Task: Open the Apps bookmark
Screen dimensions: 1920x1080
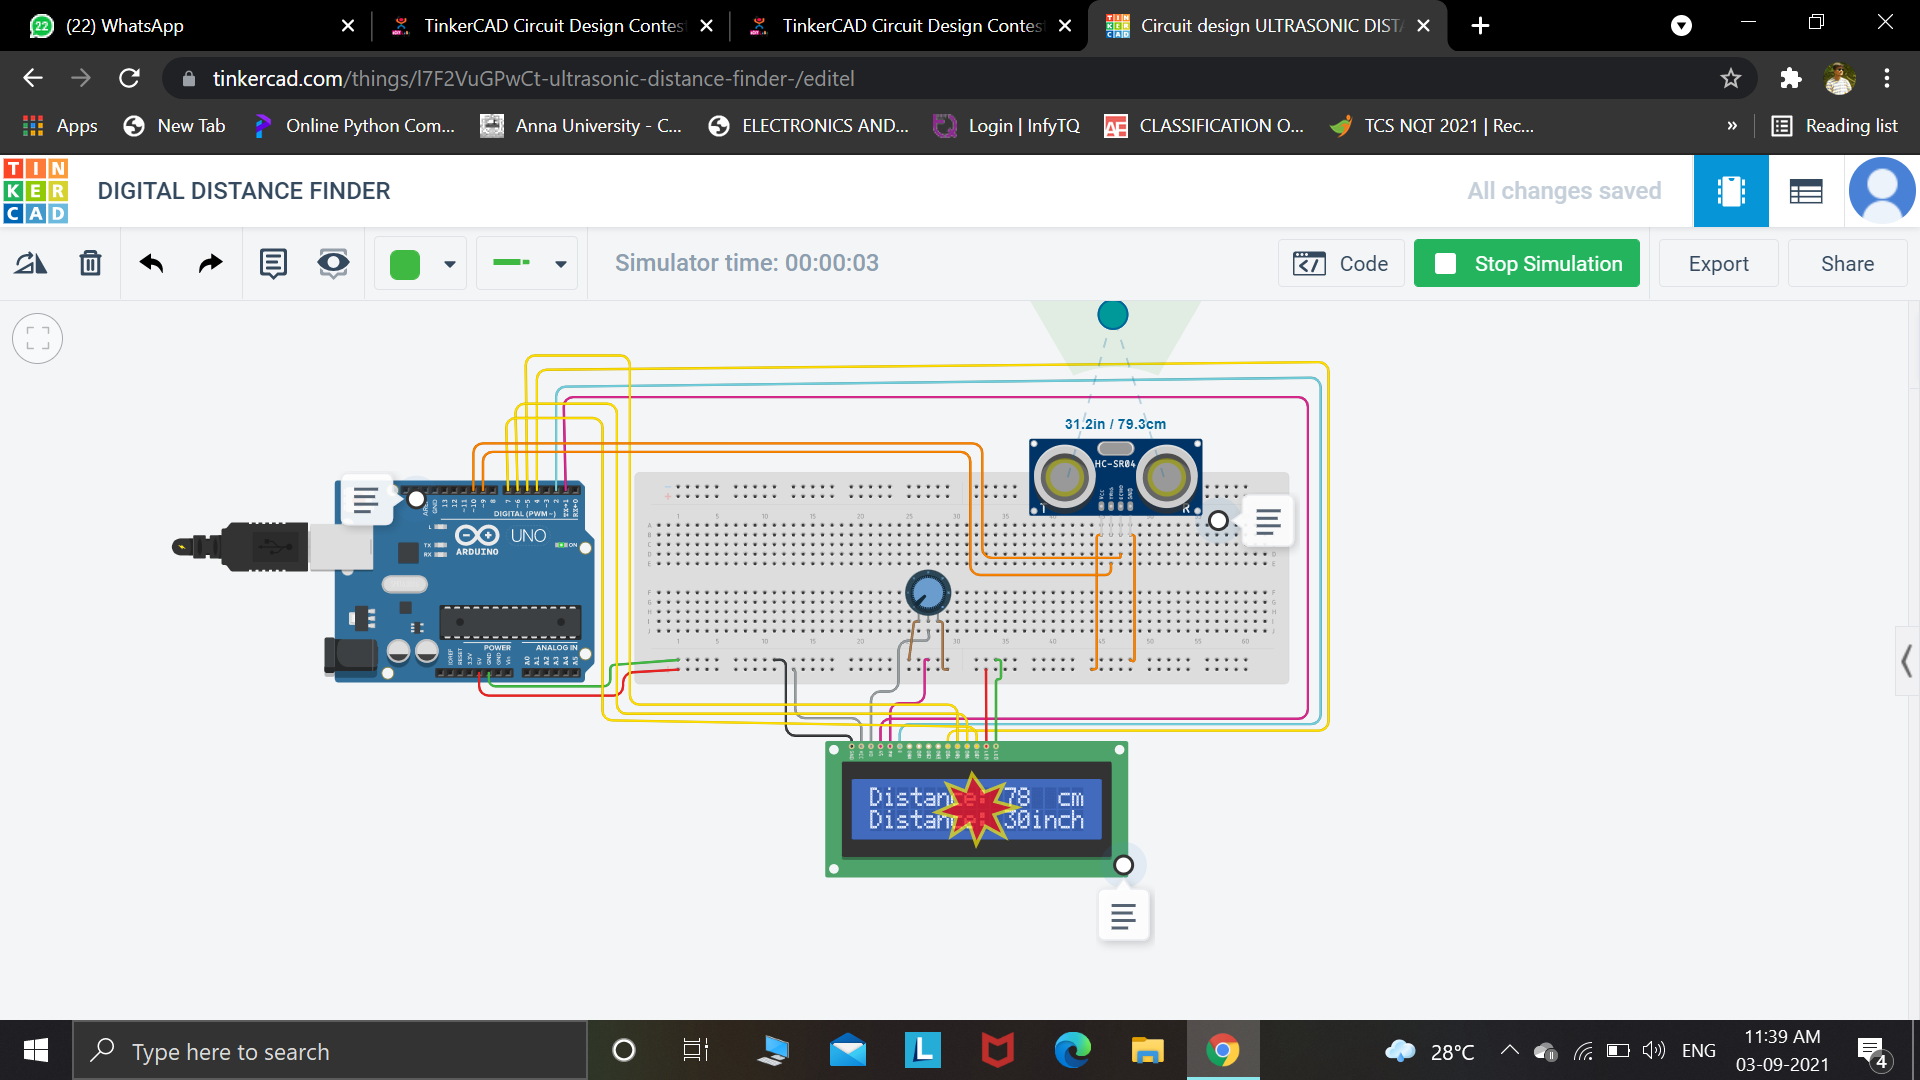Action: tap(60, 126)
